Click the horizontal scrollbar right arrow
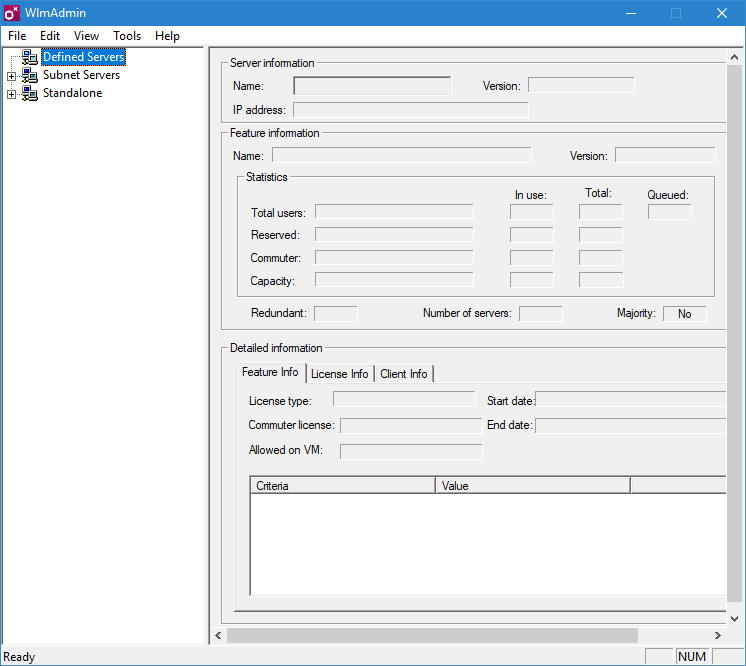Screen dimensions: 746x666 (717, 635)
